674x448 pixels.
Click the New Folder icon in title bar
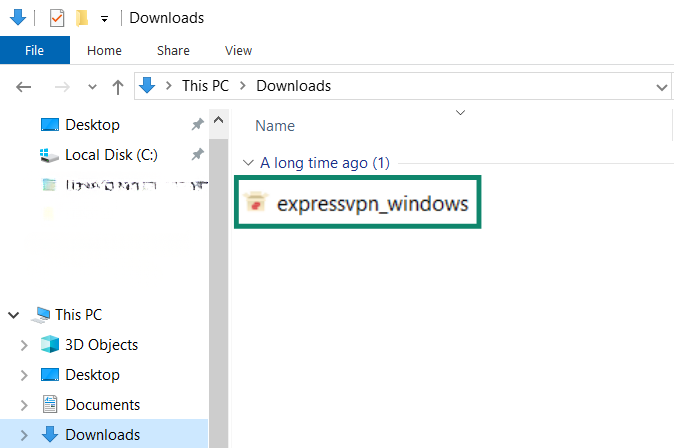pos(82,18)
